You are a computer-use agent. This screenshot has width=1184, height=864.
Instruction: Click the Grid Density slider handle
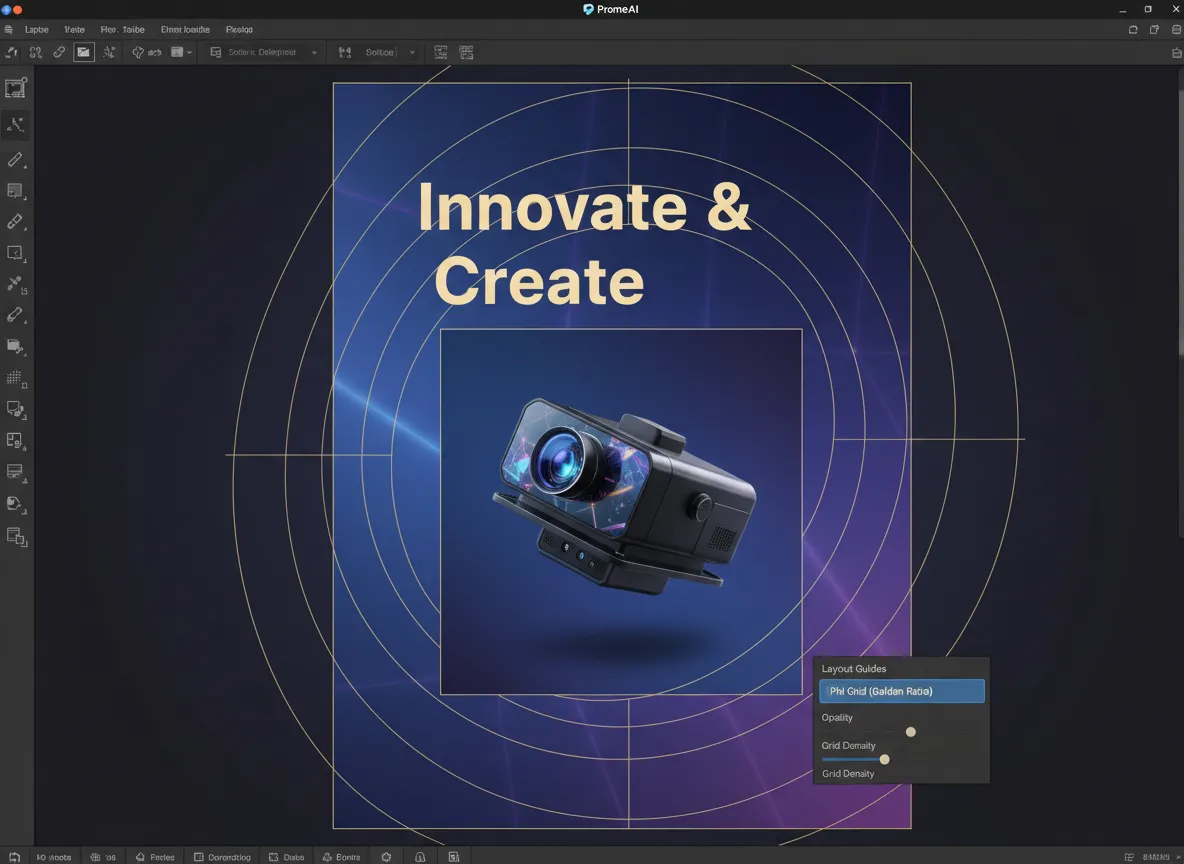884,759
